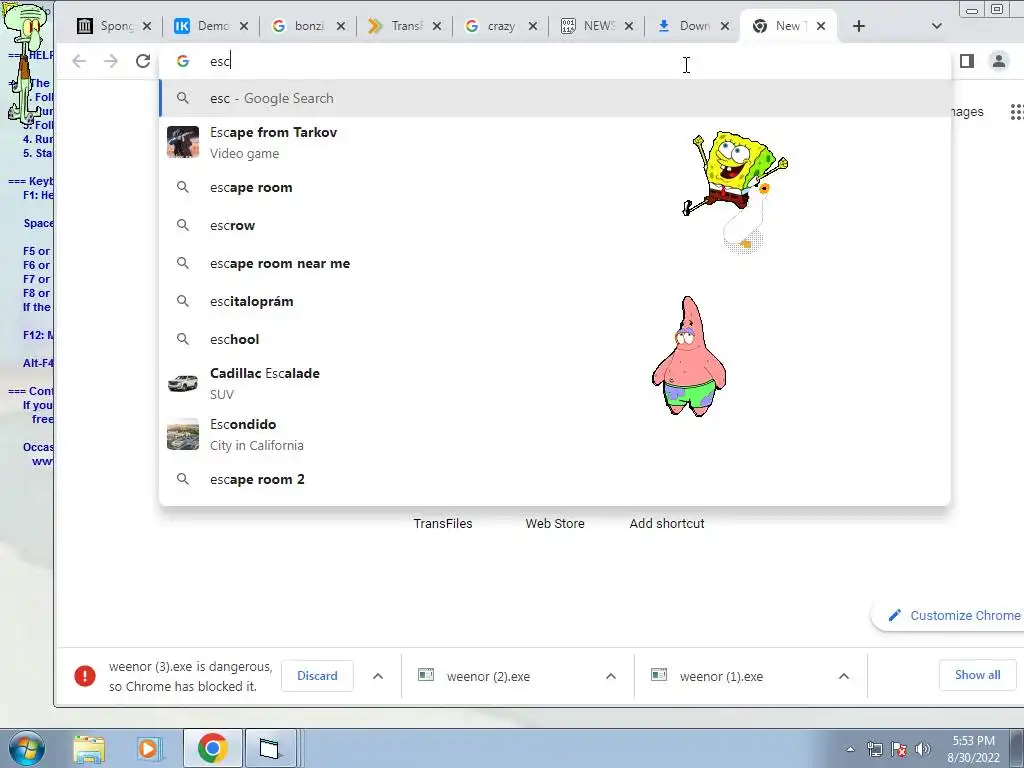Open the weenor (1).exe download item
This screenshot has height=768, width=1024.
pos(721,677)
